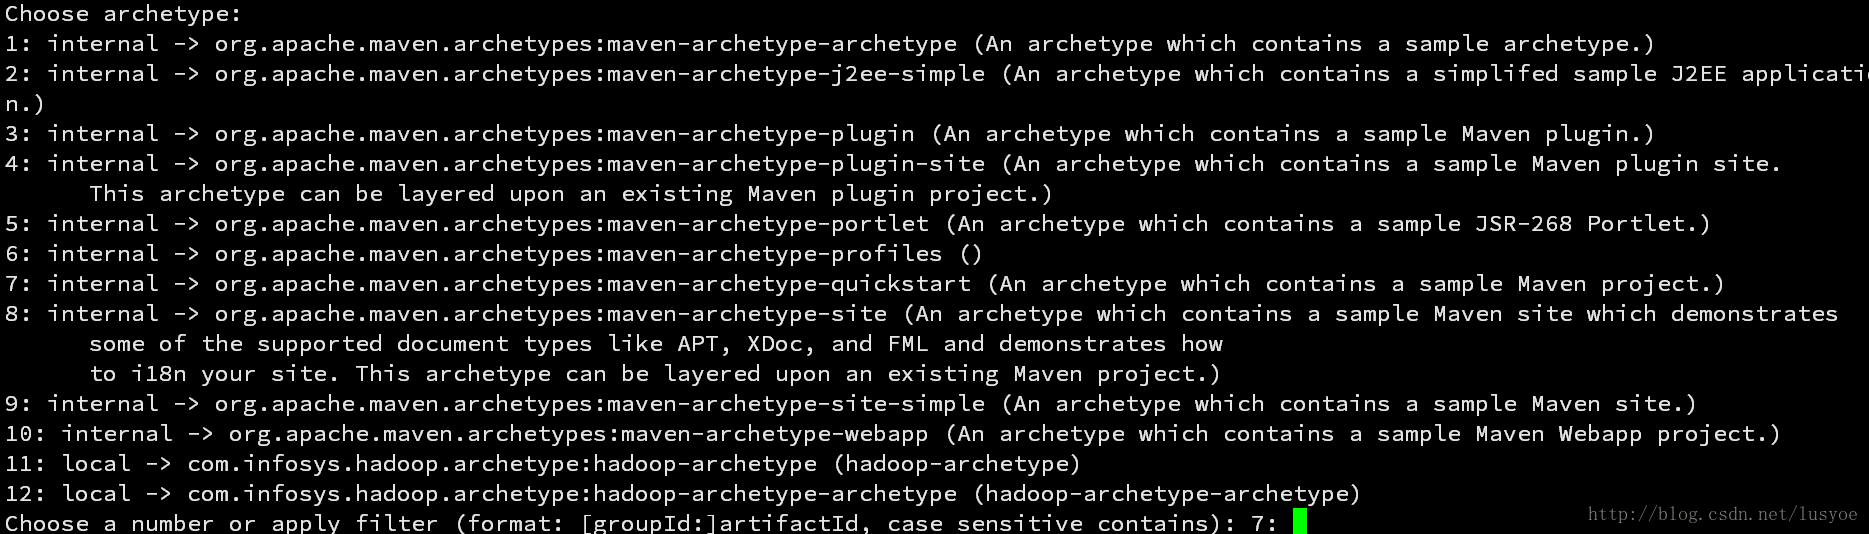Click 'maven-archetype-webapp' in line 10
The width and height of the screenshot is (1869, 534).
point(775,434)
